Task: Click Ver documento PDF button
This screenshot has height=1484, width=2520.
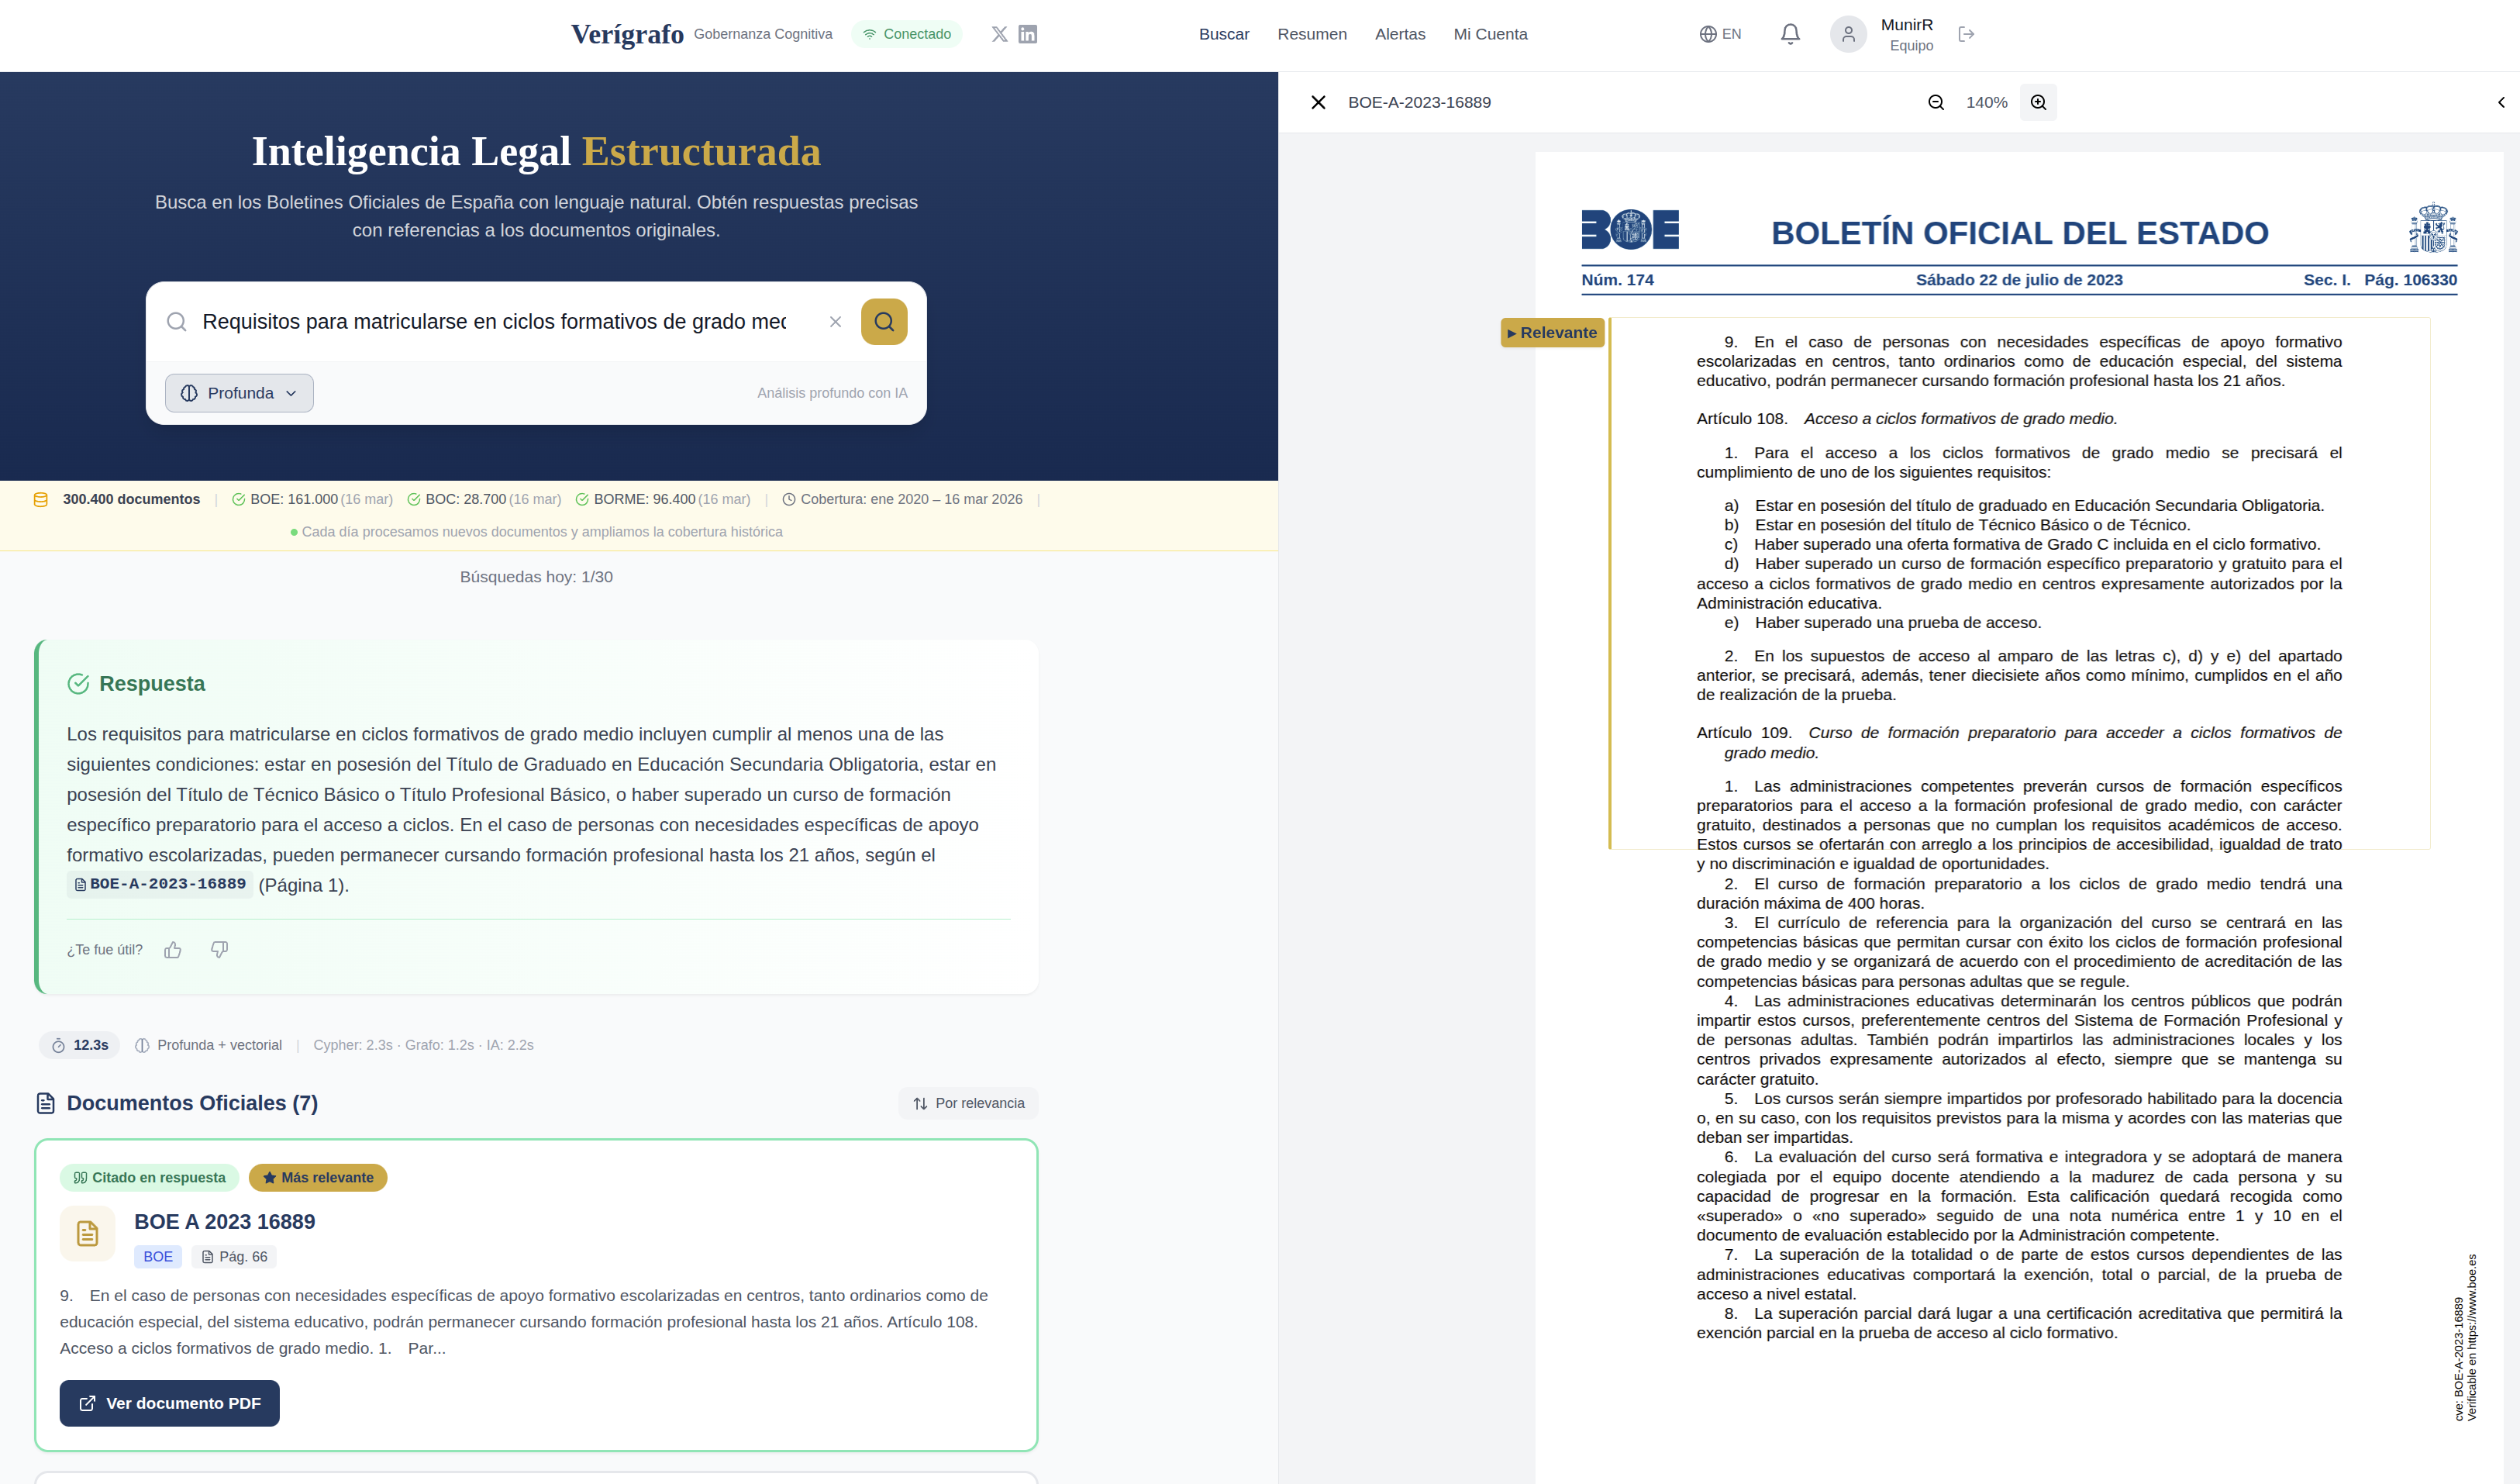Action: click(168, 1403)
